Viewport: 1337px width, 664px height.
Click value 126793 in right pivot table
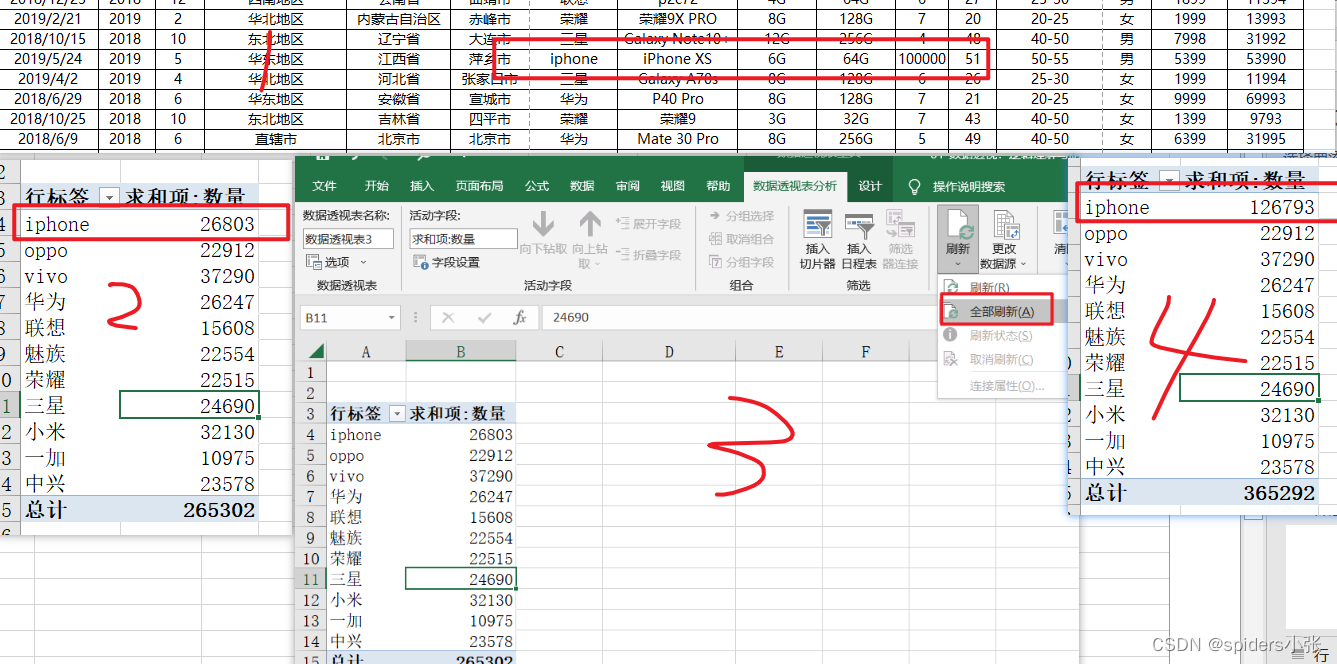pyautogui.click(x=1282, y=208)
